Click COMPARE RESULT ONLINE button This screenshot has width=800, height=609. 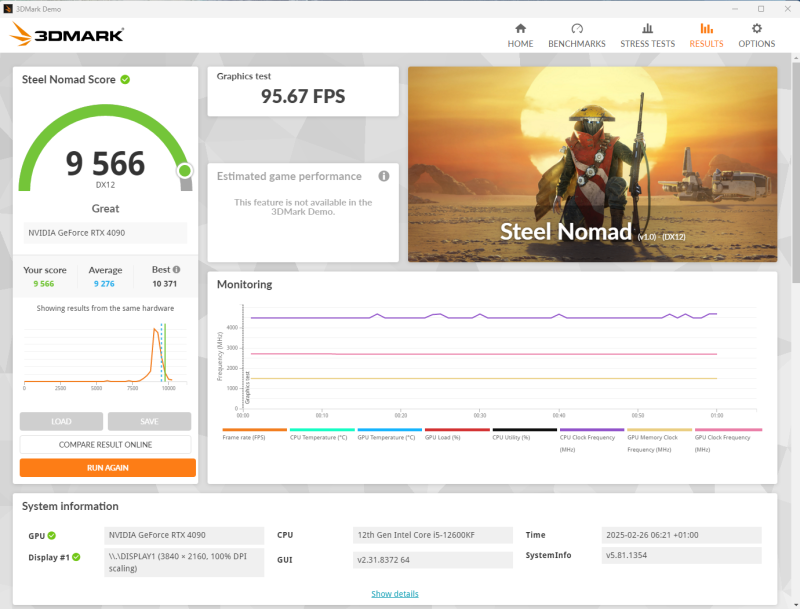click(105, 444)
